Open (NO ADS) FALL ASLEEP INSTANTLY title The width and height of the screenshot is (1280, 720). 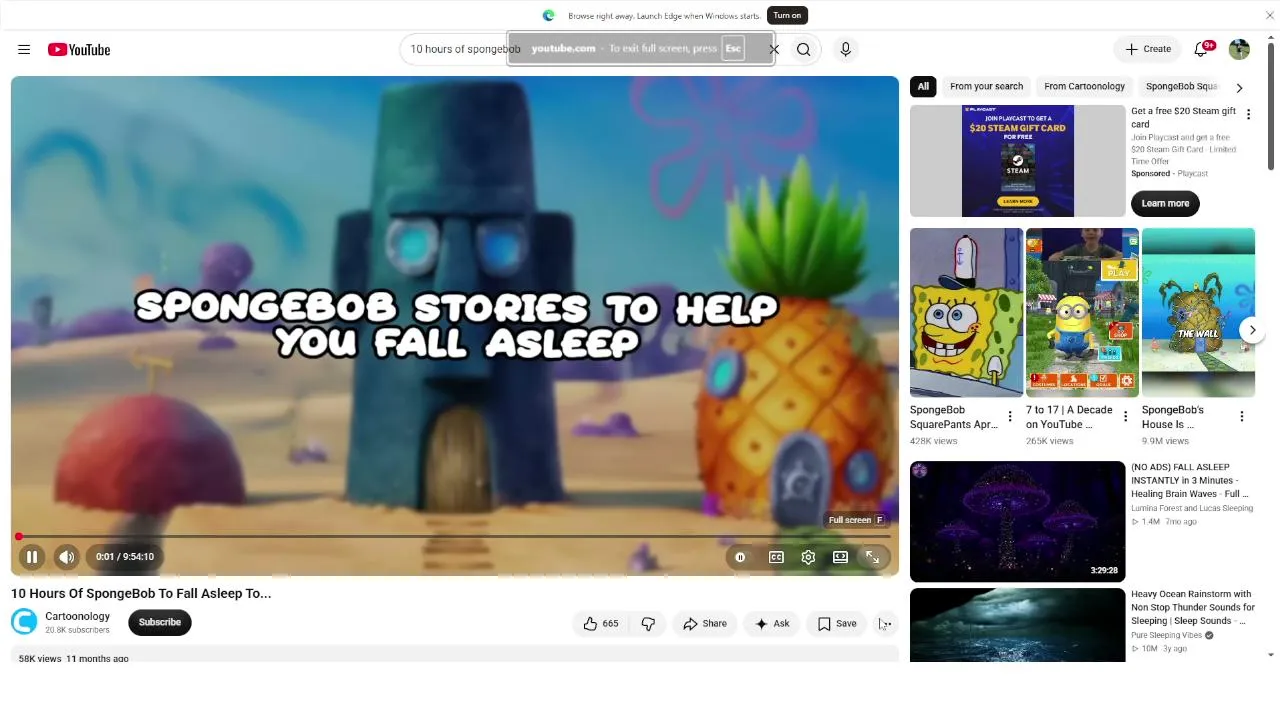click(x=1190, y=480)
